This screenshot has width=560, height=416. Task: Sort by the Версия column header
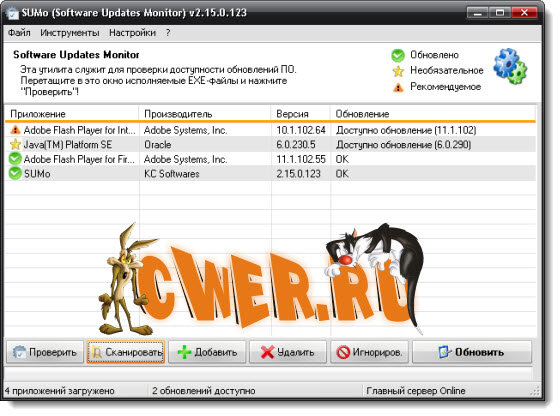click(x=300, y=114)
